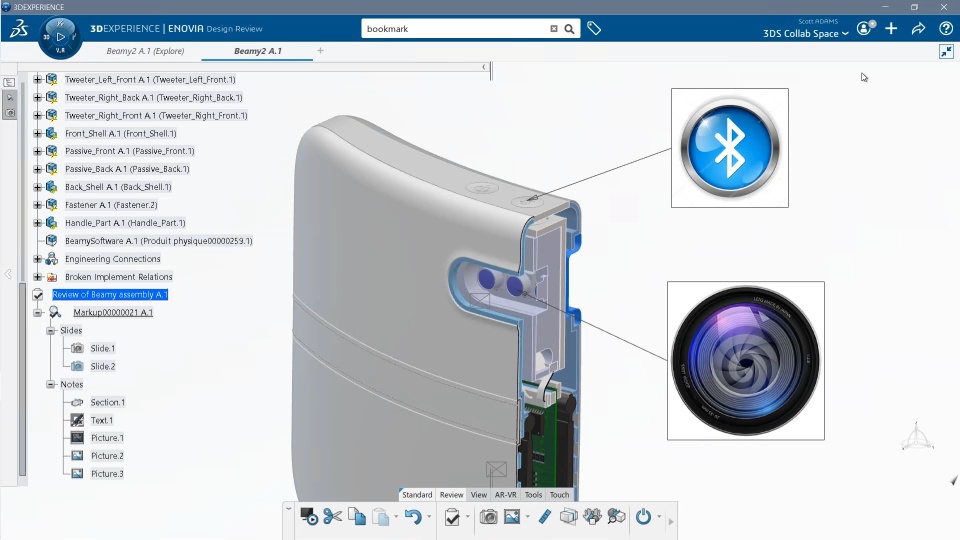Open the Undo history dropdown arrow
The width and height of the screenshot is (960, 540).
coord(429,517)
